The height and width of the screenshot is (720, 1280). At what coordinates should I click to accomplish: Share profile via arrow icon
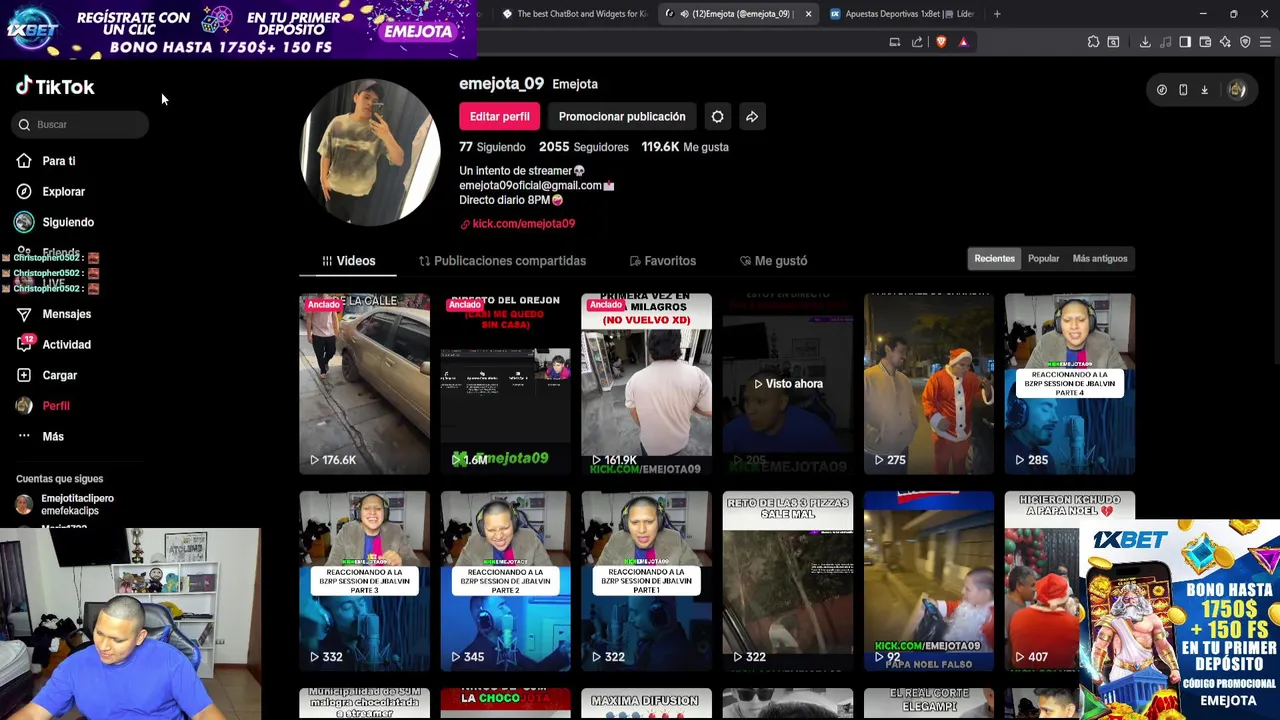(x=752, y=116)
